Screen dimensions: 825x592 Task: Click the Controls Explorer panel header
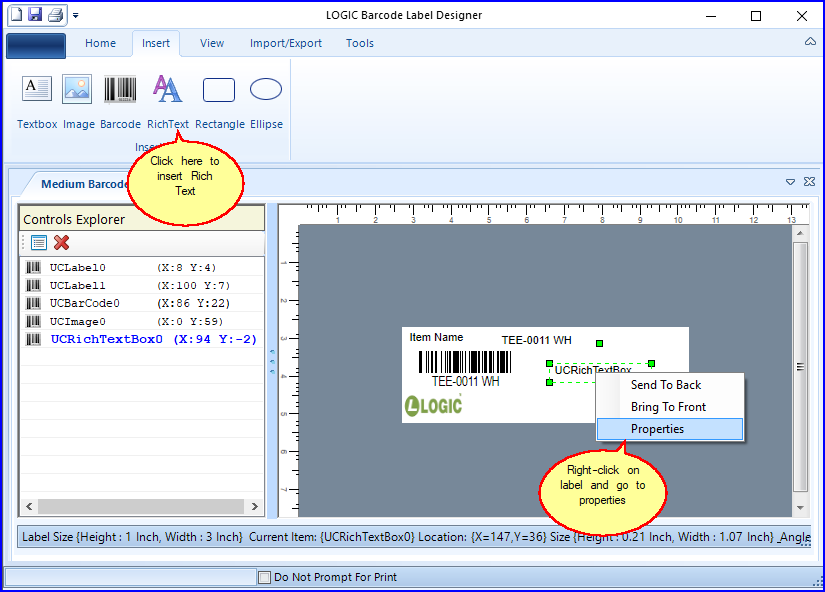pyautogui.click(x=142, y=219)
